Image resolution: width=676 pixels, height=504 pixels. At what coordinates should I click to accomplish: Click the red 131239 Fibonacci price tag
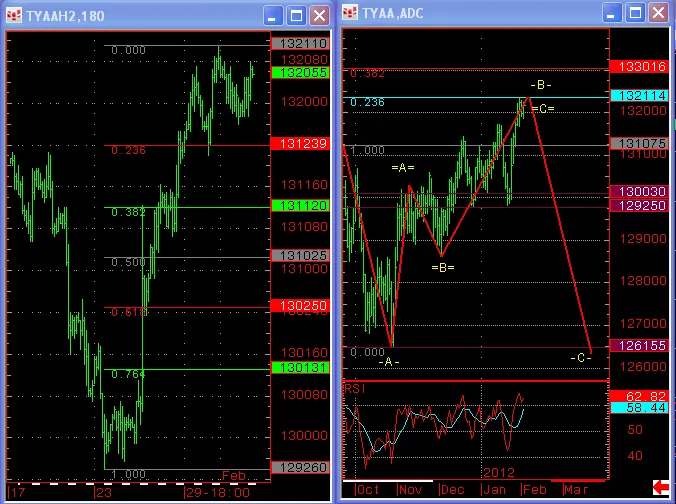point(301,144)
